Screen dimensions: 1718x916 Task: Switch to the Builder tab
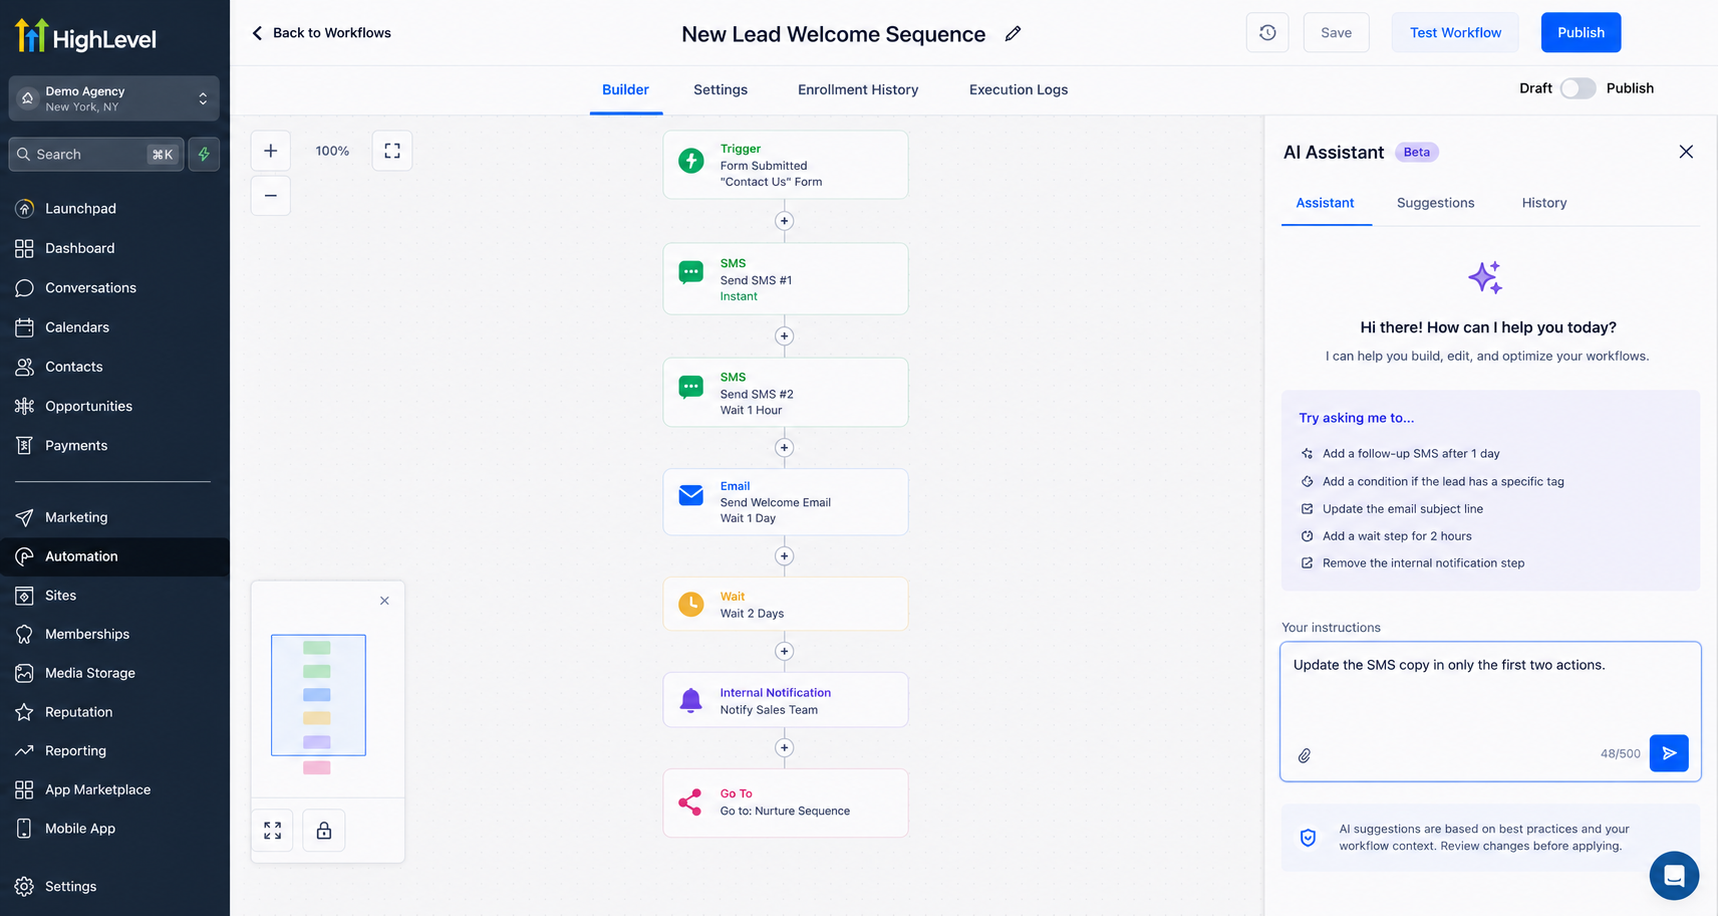(x=625, y=90)
